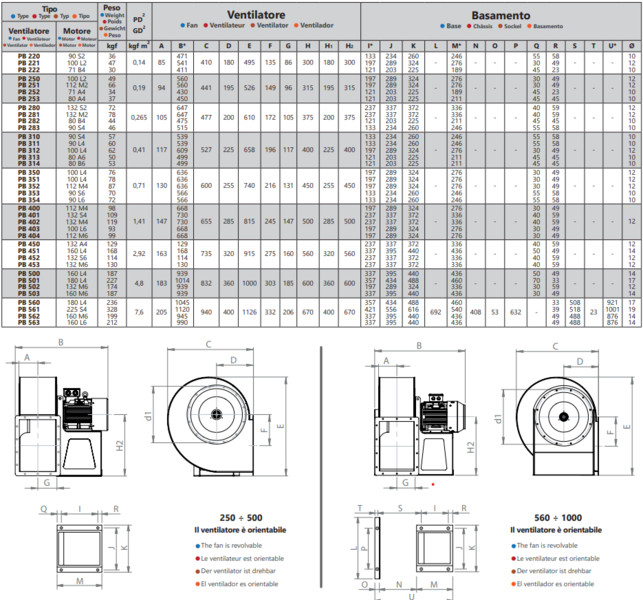Image resolution: width=643 pixels, height=600 pixels.
Task: Click 'Der ventilator ist drehbar' under 560 ÷ 1000
Action: 554,570
